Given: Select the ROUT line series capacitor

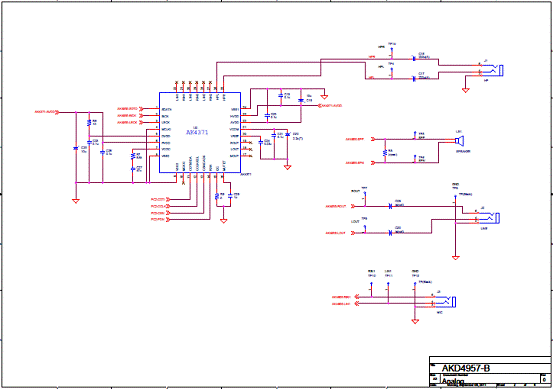Looking at the screenshot, I should tap(390, 206).
